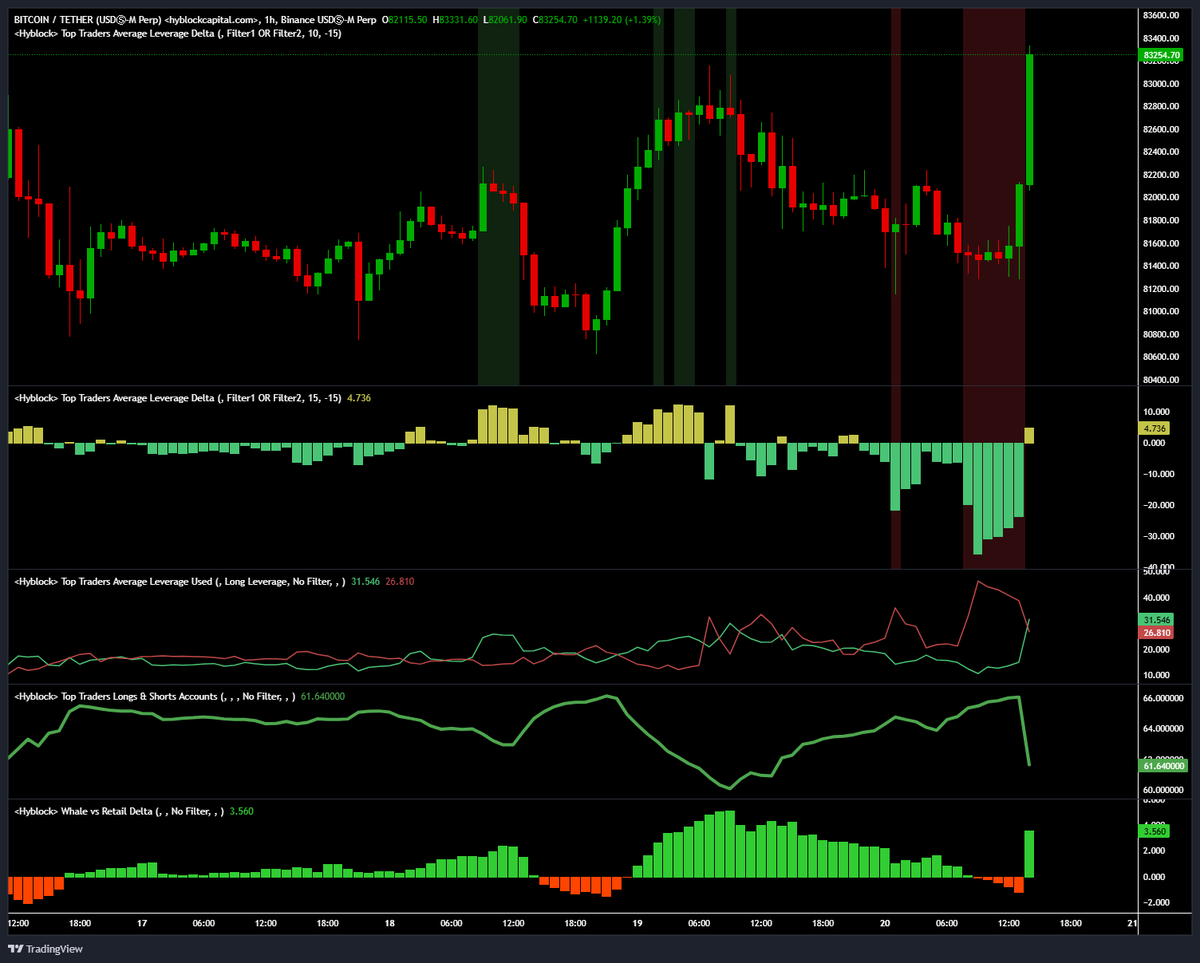This screenshot has height=963, width=1200.
Task: Click the 2.000 axis label in the Whale pane
Action: coord(1155,851)
